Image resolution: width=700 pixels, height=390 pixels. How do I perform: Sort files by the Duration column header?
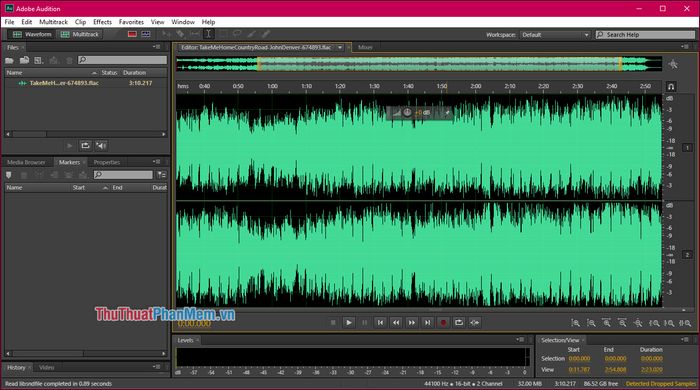tap(134, 73)
